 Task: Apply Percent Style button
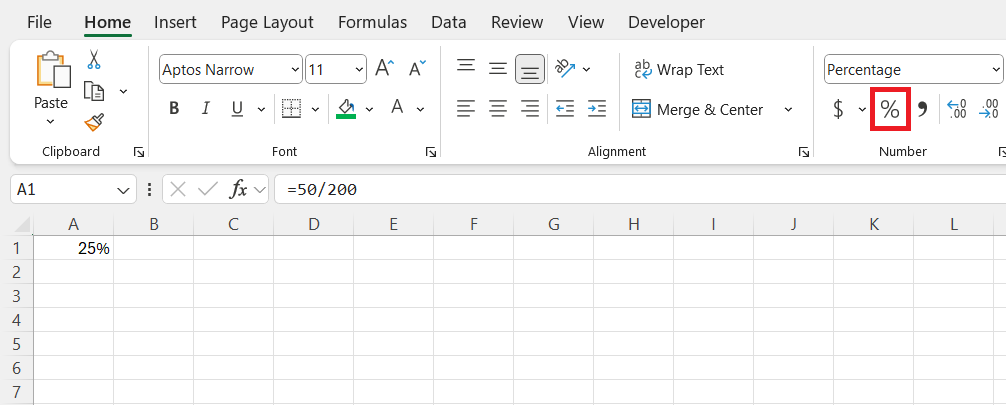(x=889, y=110)
